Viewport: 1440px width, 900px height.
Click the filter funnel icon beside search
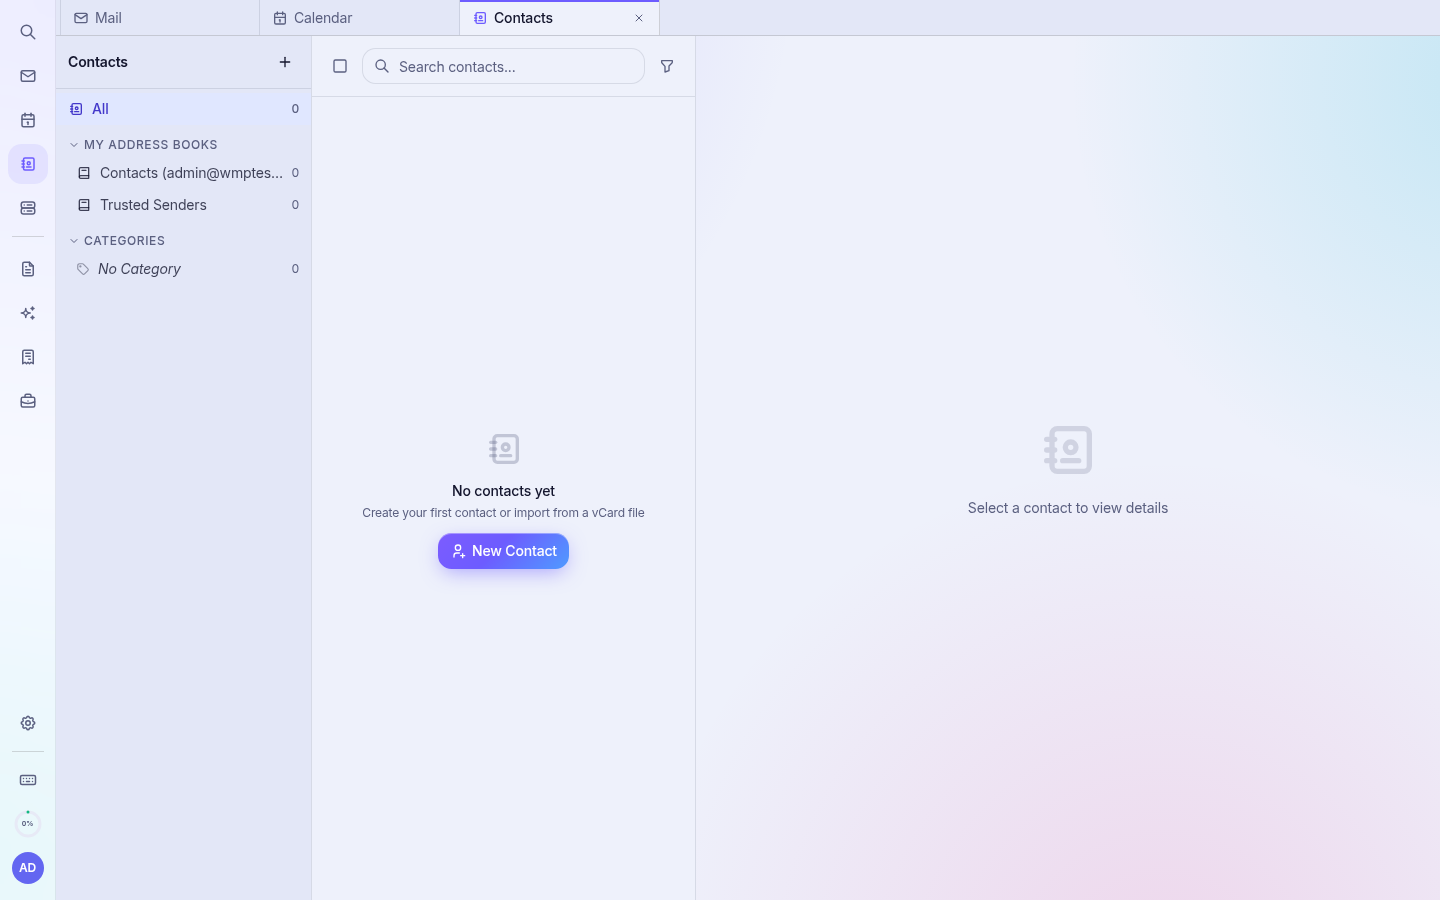click(x=667, y=66)
